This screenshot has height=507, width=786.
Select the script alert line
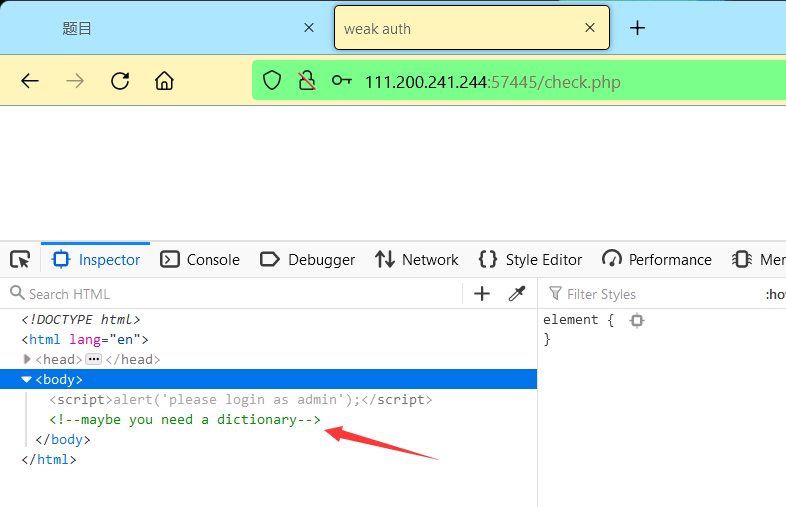click(241, 400)
